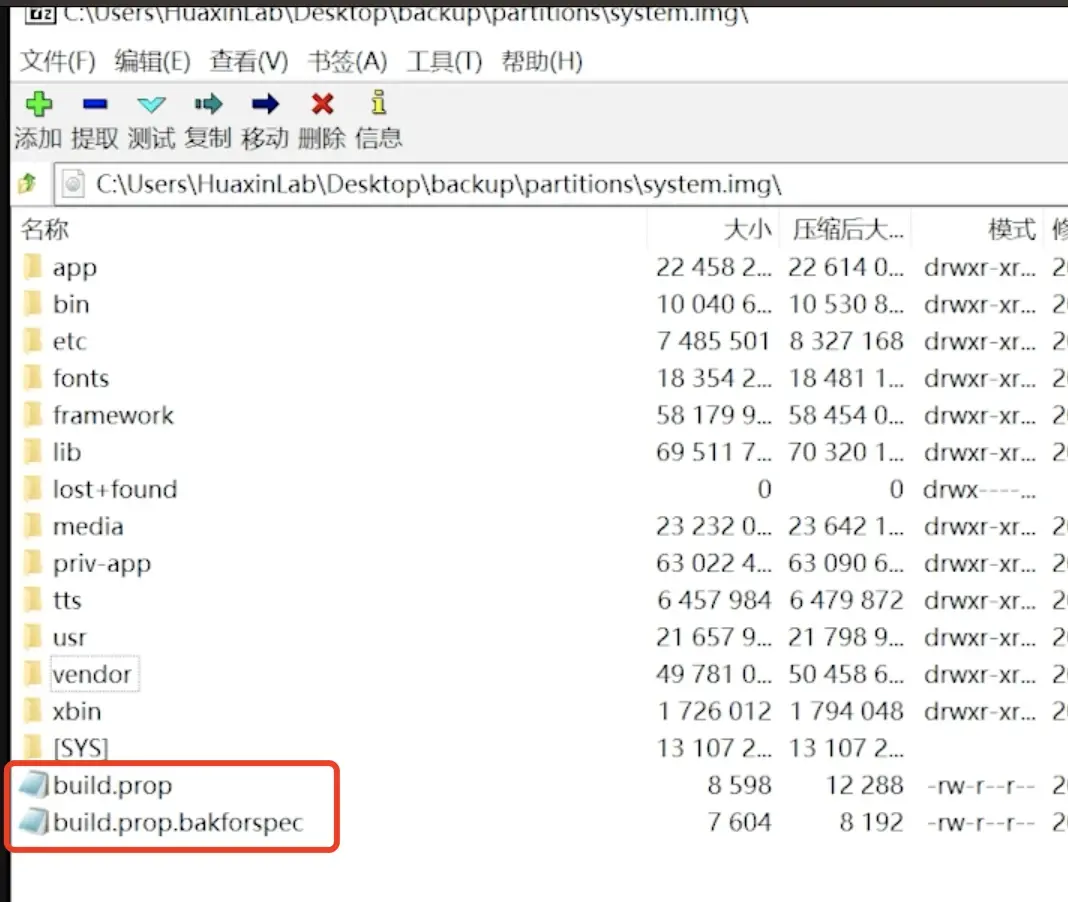Sort by the Name (名称) column header

tap(45, 230)
